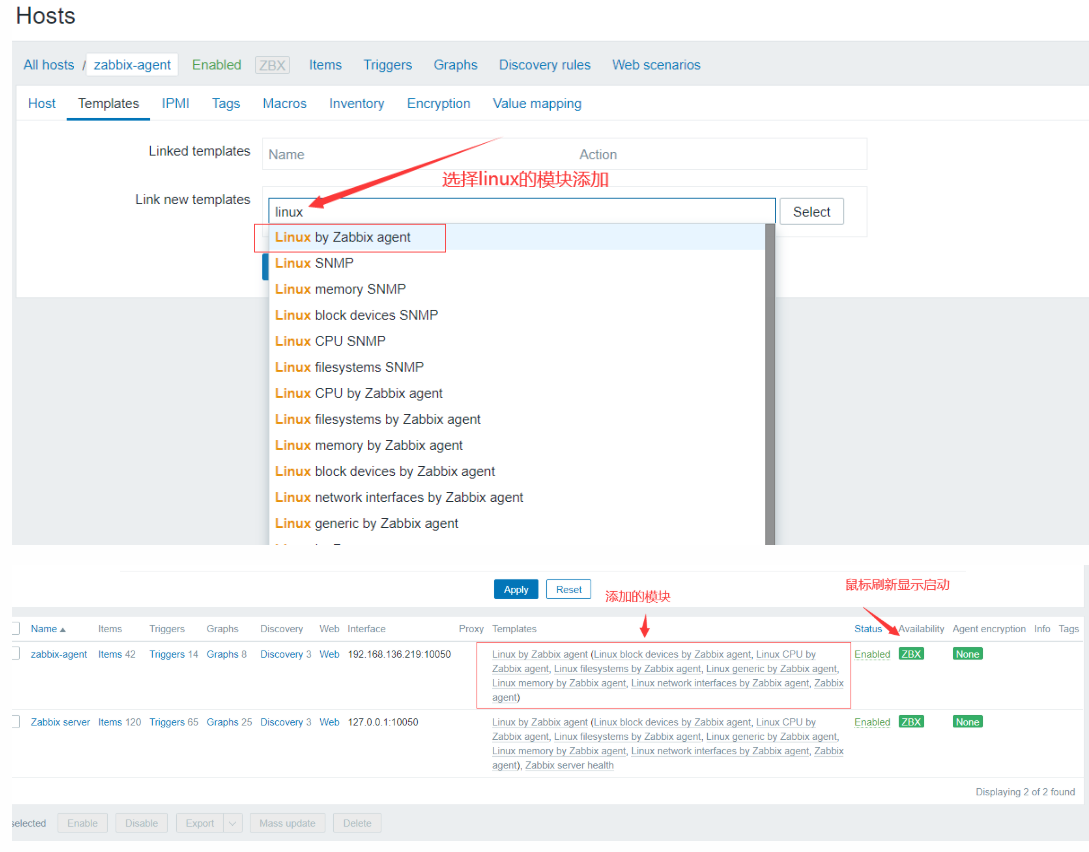Open Triggers 14 for zabbix-agent
Viewport: 1089px width, 852px height.
[167, 654]
